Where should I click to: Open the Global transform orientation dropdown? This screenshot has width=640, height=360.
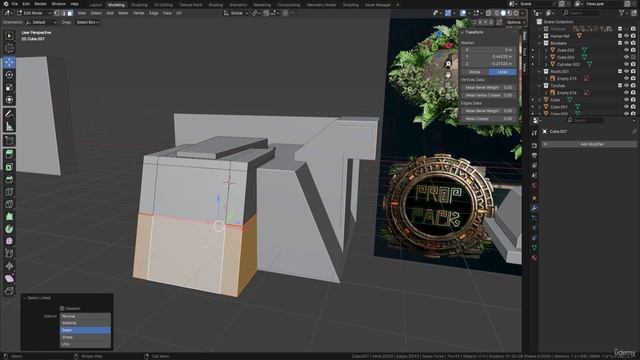[236, 13]
